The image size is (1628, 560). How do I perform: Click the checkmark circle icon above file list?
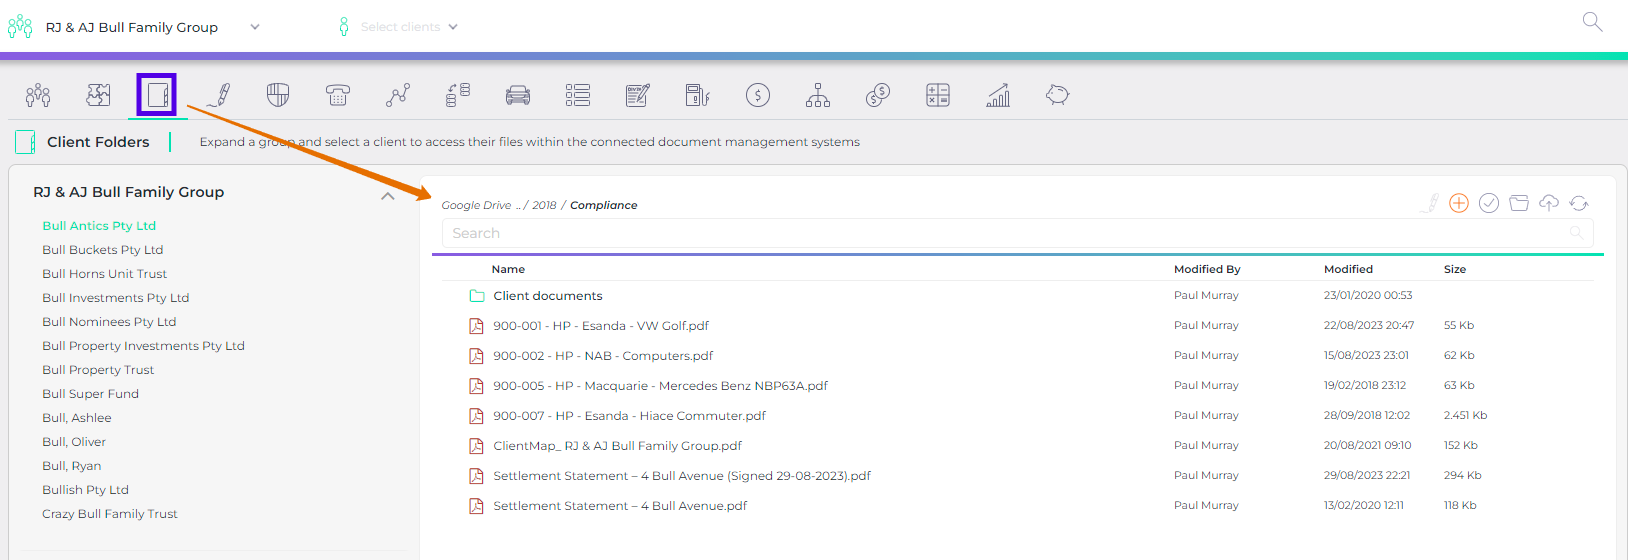pyautogui.click(x=1489, y=203)
